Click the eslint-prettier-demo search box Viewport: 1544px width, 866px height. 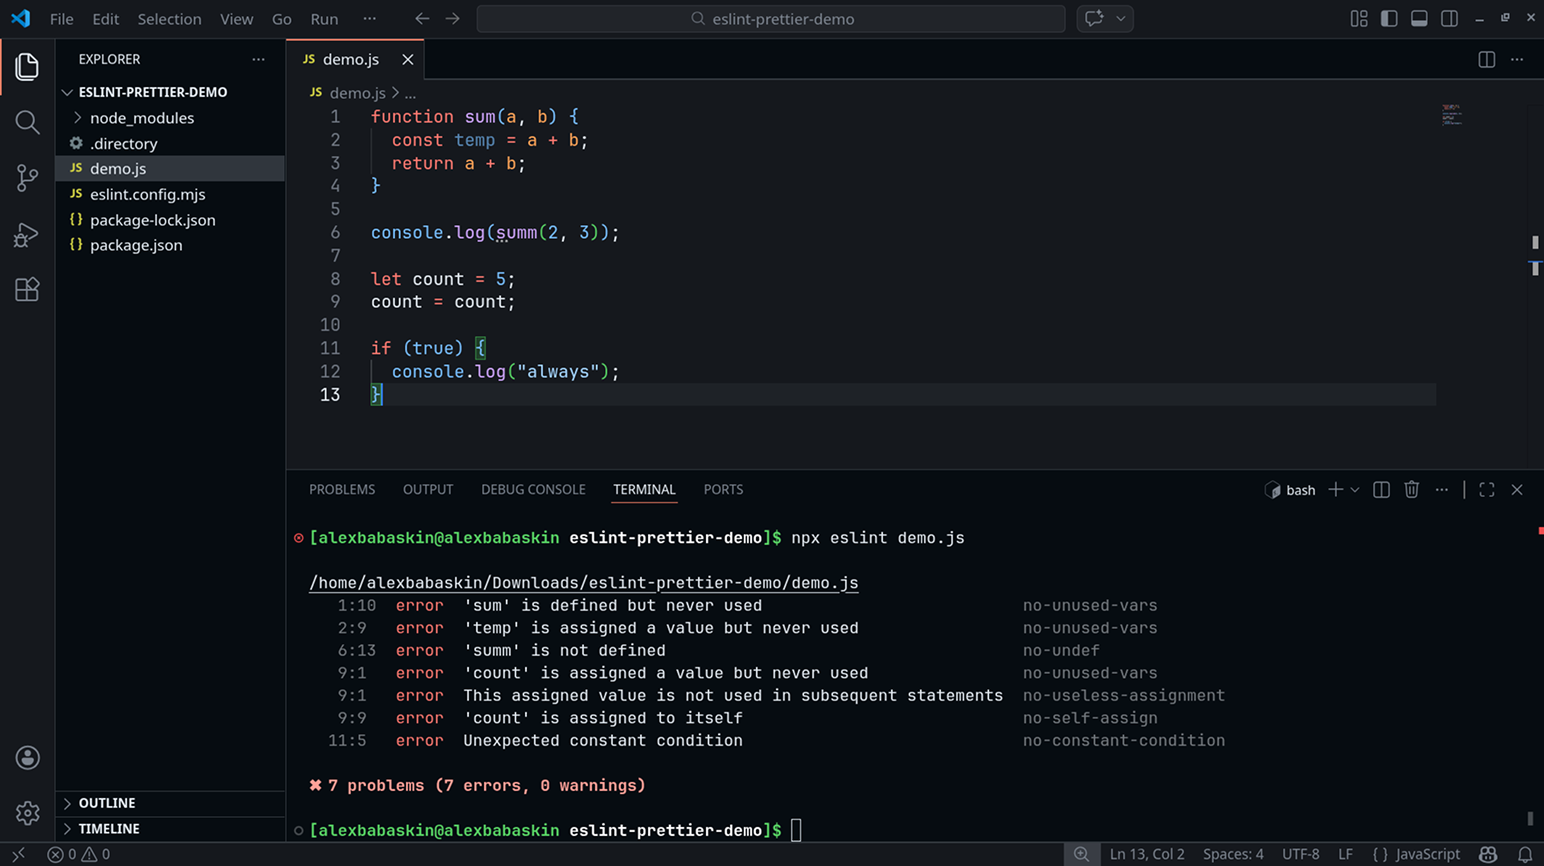tap(771, 19)
